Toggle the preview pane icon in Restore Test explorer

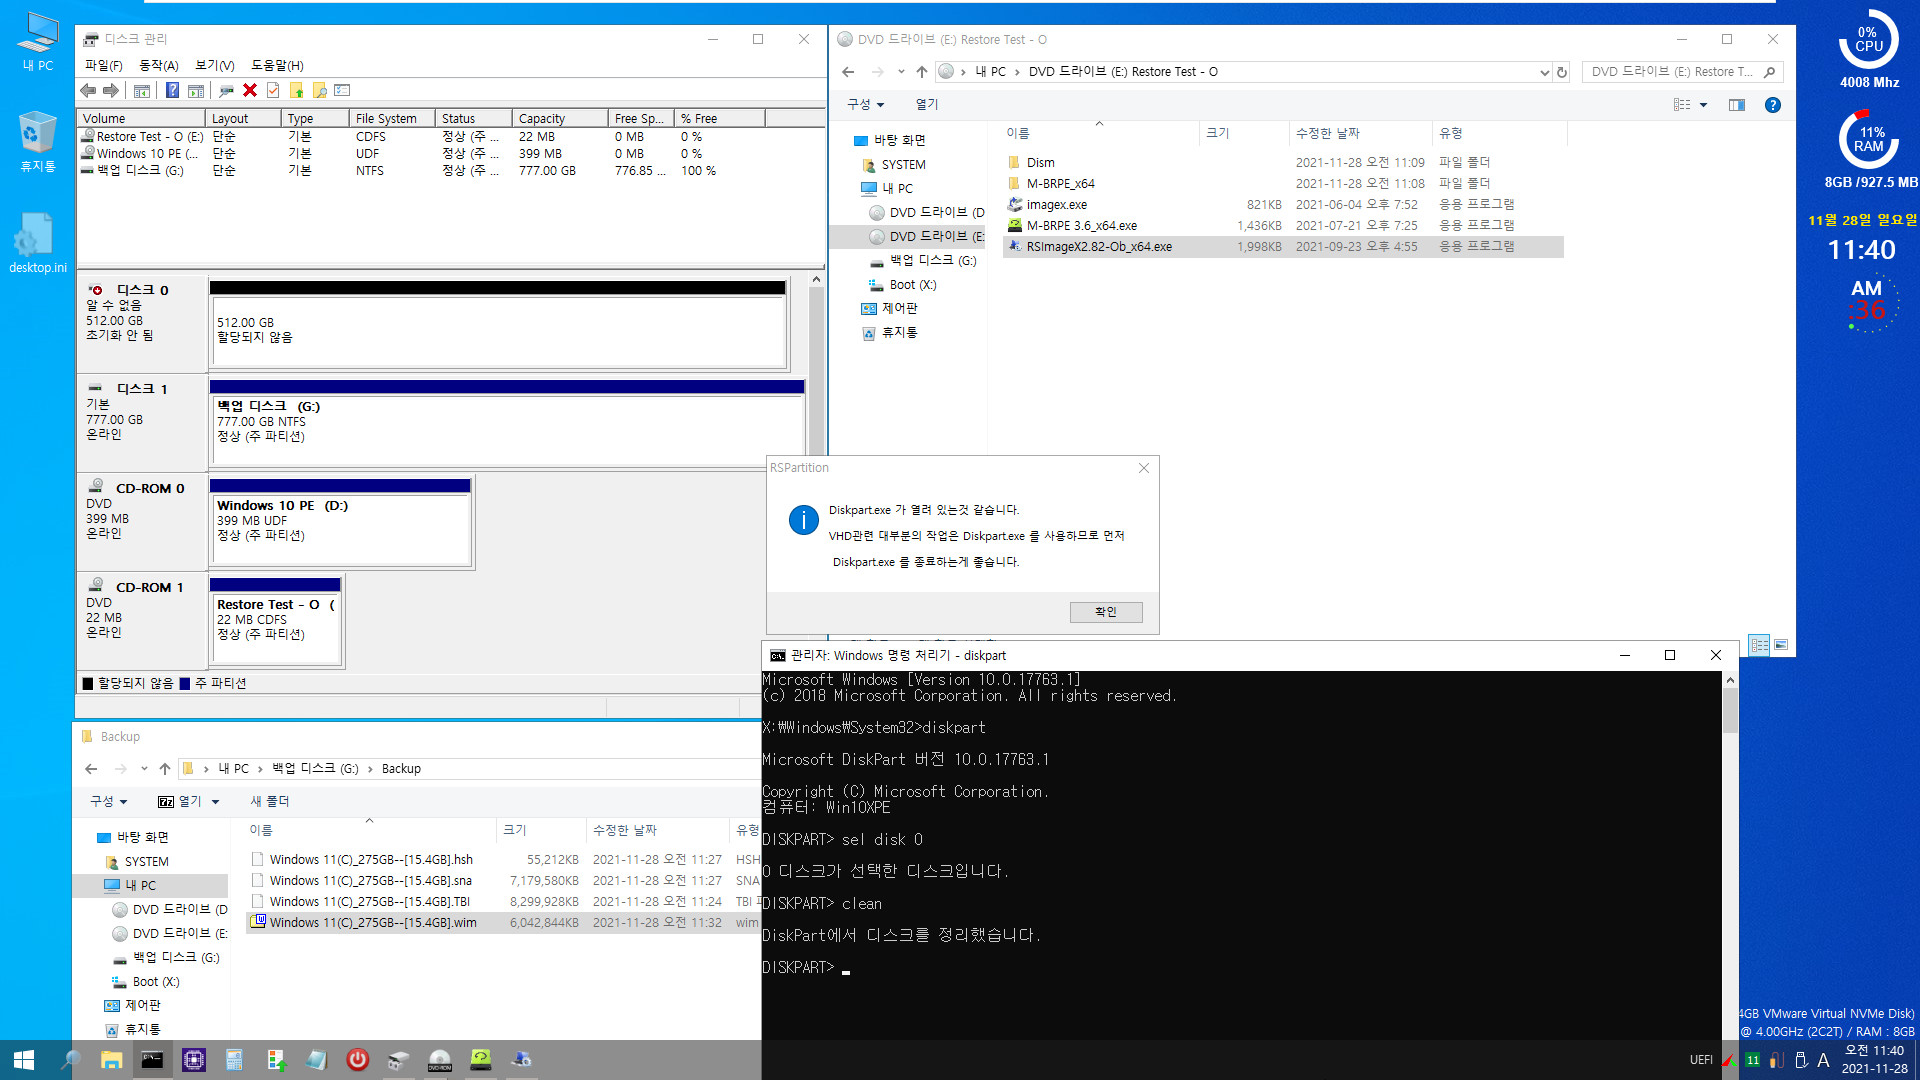tap(1737, 105)
